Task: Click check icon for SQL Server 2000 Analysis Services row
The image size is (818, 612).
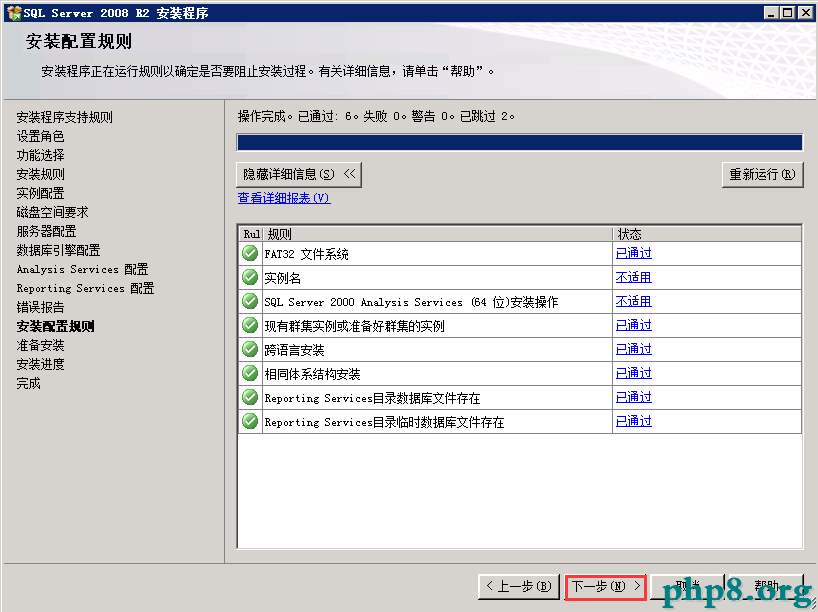Action: point(250,301)
